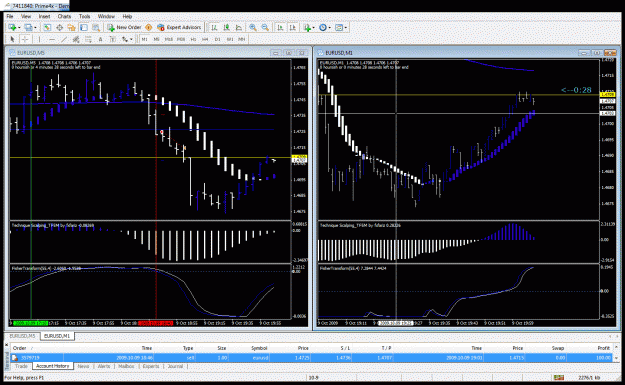The image size is (625, 385).
Task: Sort history by the Order column header
Action: coord(20,348)
